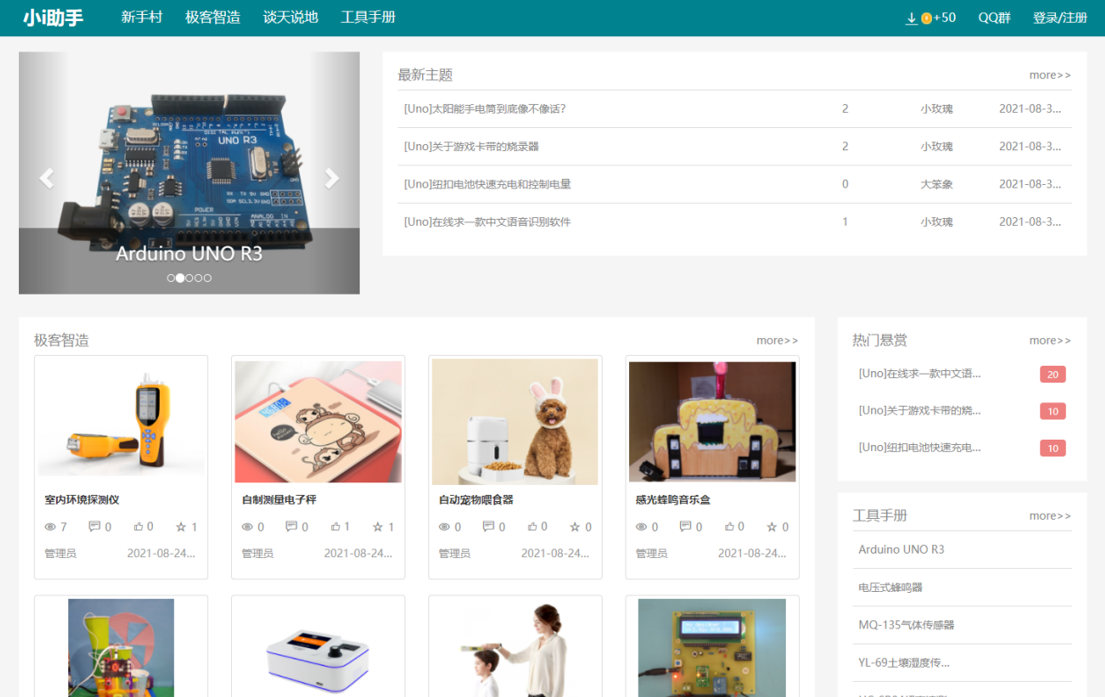Click the star icon on 室内环境探测仪 card
Image resolution: width=1105 pixels, height=697 pixels.
click(181, 527)
